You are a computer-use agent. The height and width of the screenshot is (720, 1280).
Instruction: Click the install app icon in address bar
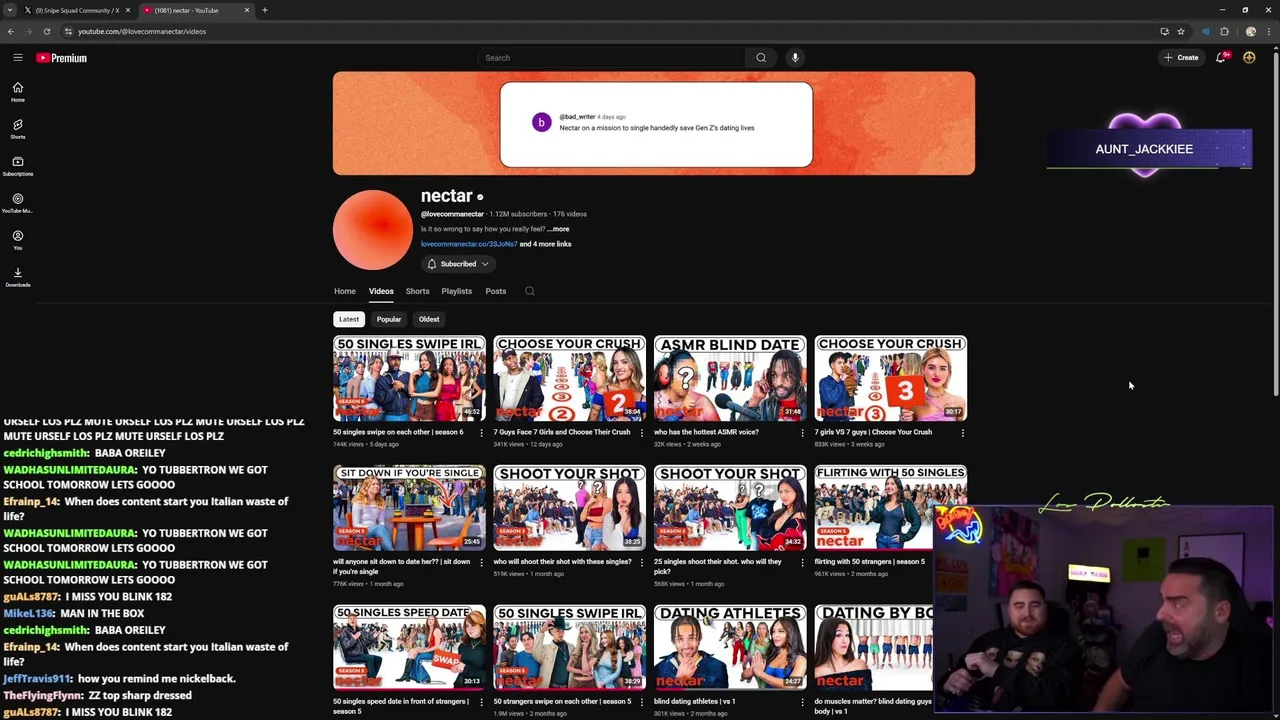tap(1164, 31)
